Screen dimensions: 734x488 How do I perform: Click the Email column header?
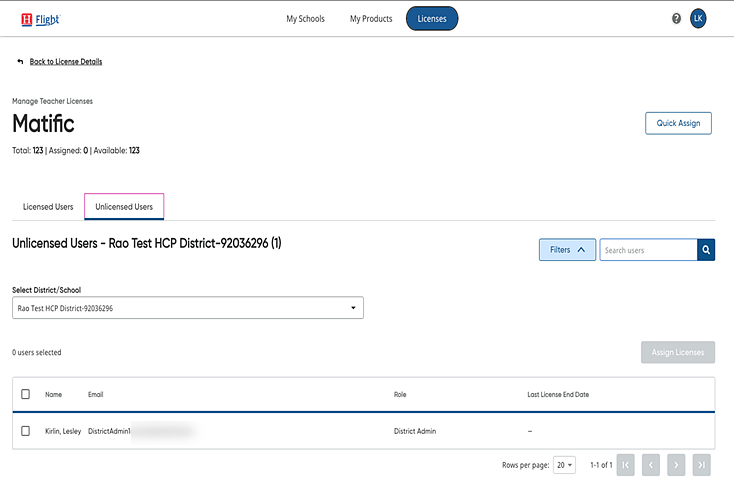tap(95, 394)
